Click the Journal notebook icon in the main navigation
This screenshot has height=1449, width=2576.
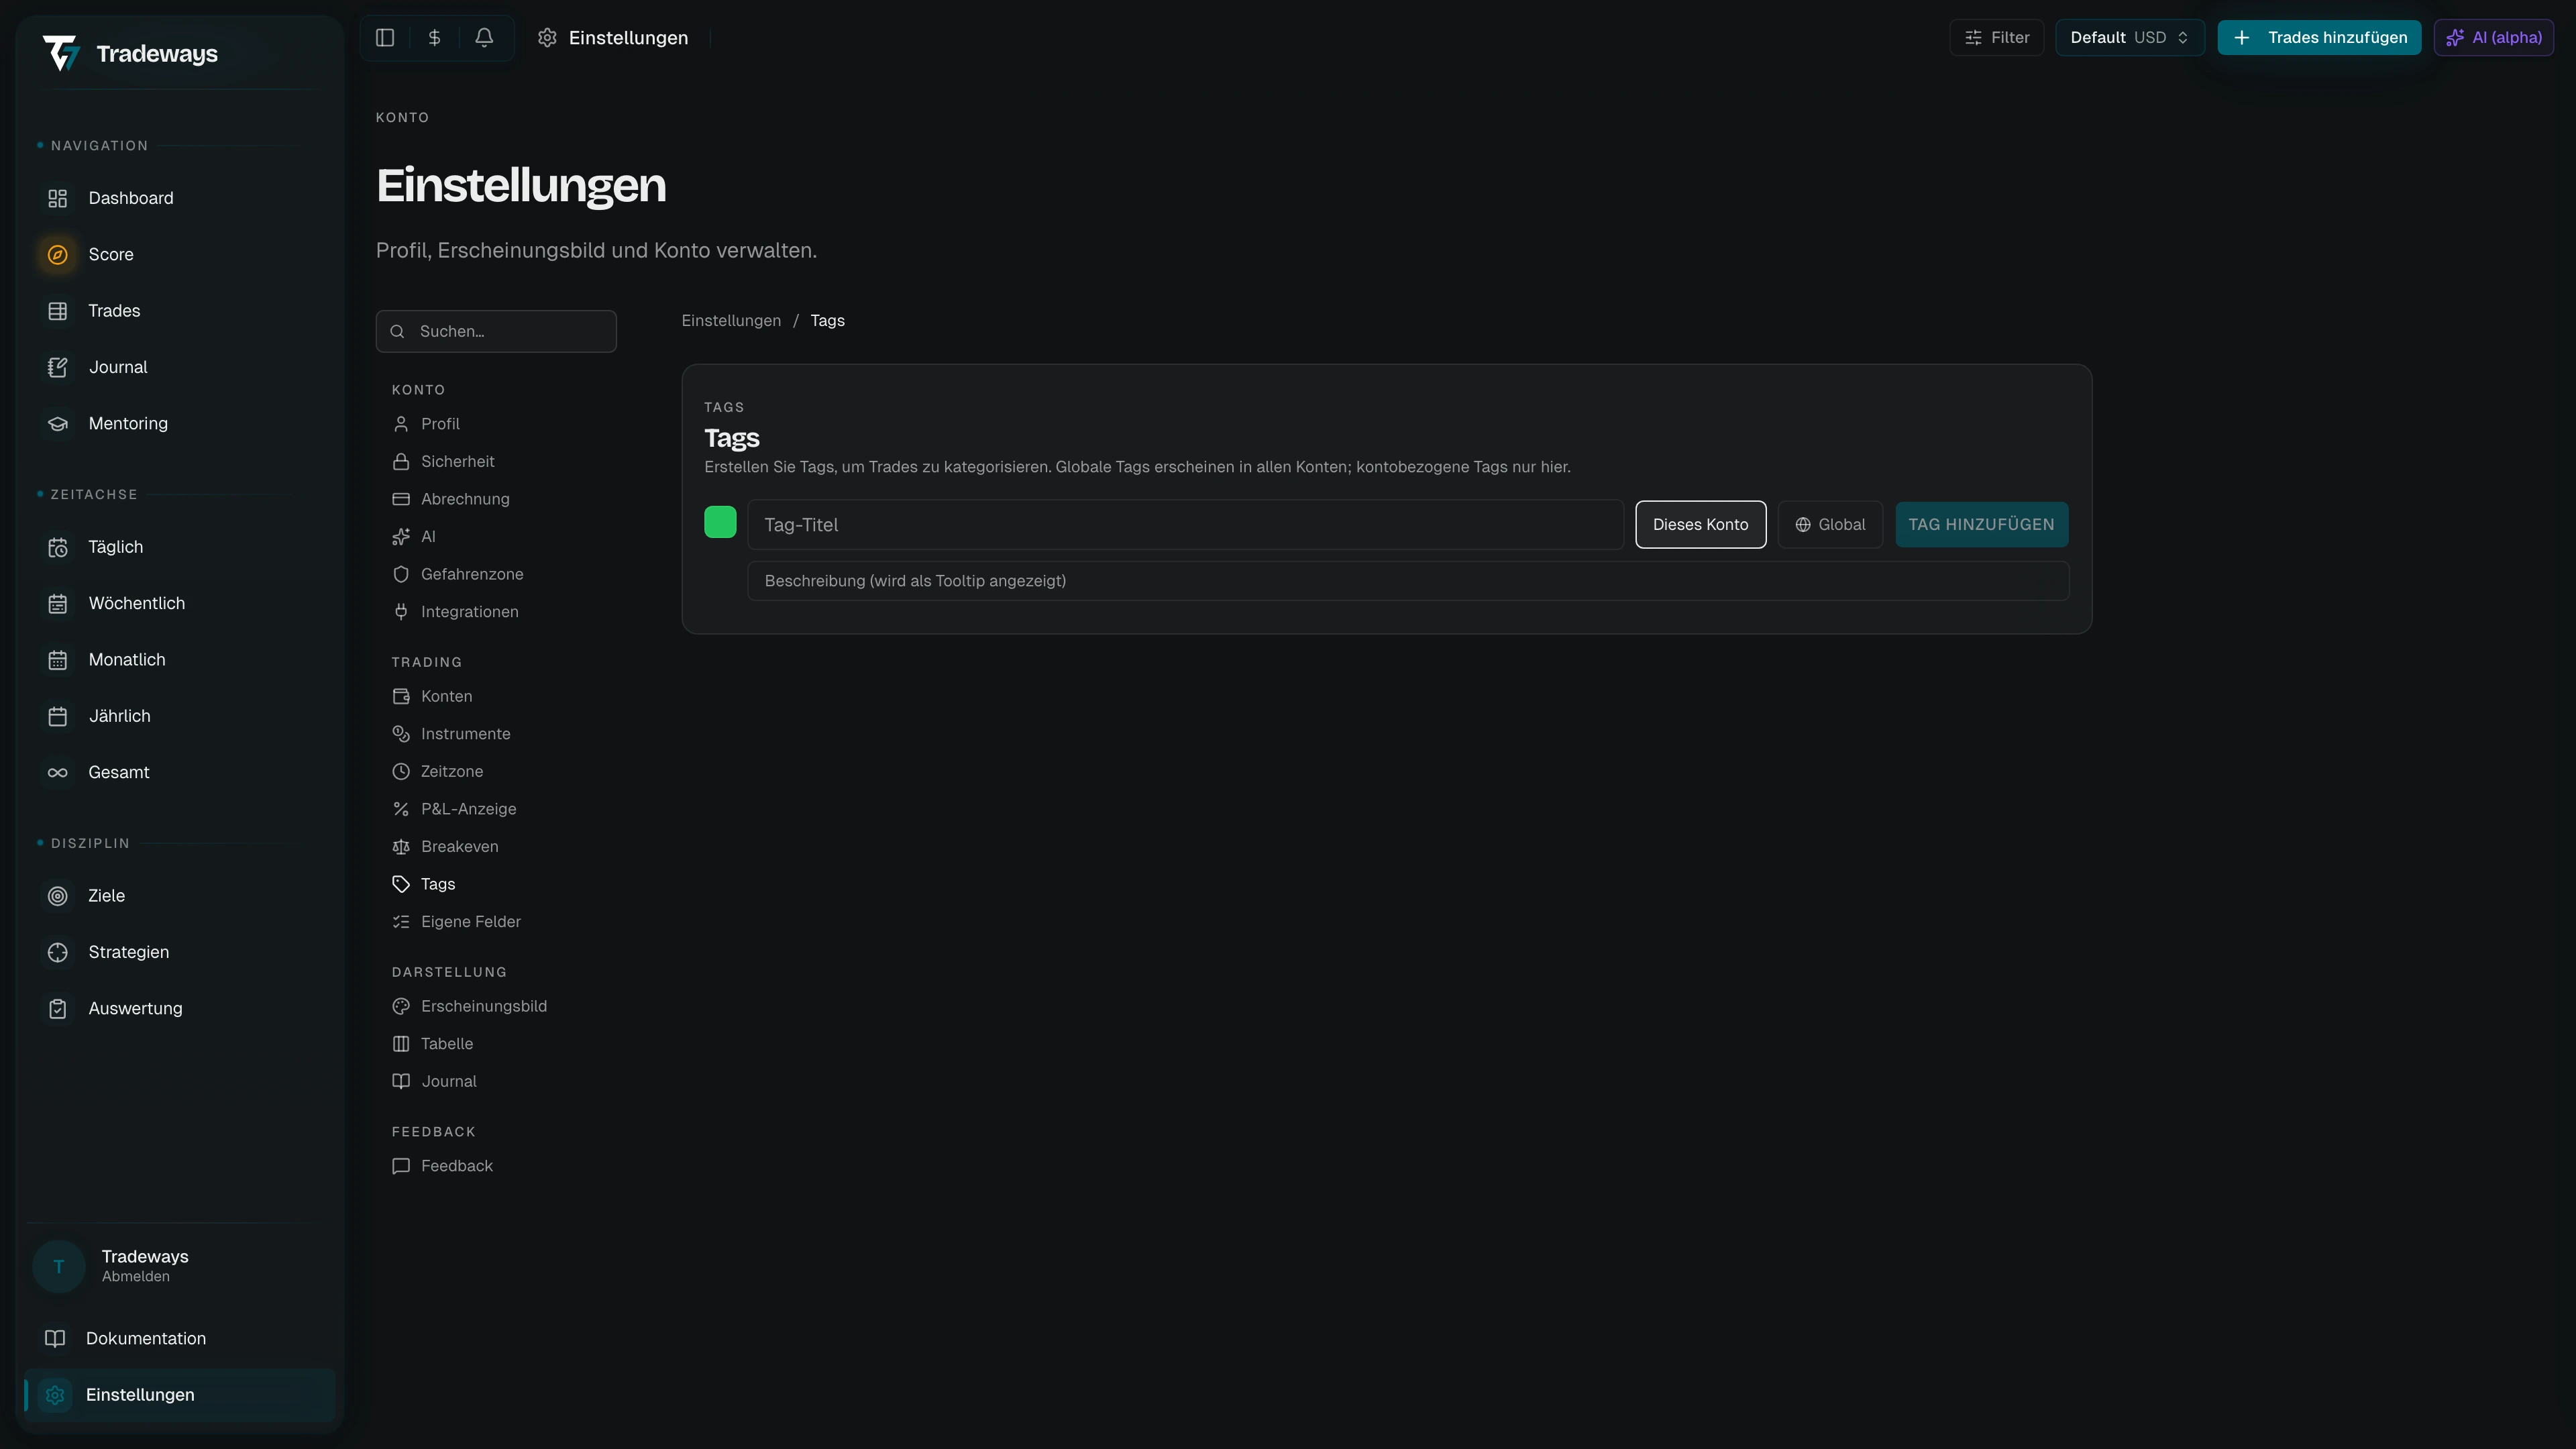58,367
